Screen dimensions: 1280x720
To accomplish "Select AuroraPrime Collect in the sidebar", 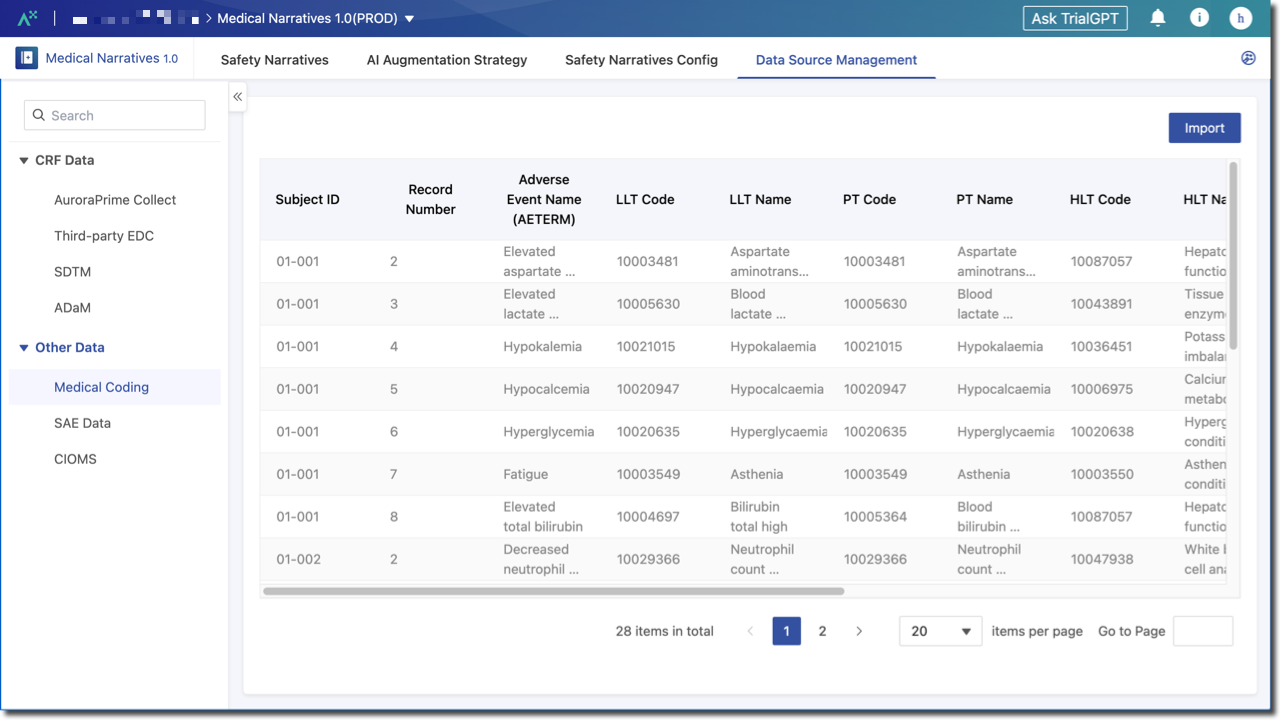I will [x=115, y=200].
